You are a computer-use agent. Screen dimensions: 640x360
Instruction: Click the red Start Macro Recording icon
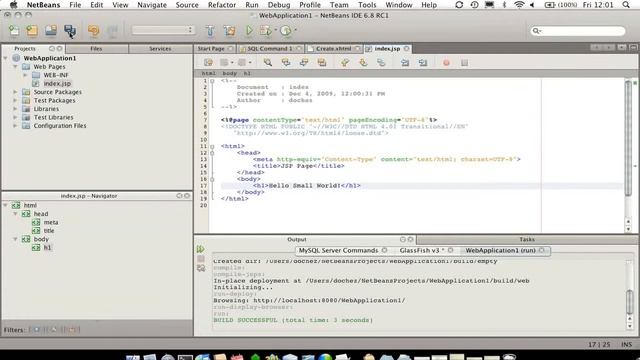coord(446,62)
